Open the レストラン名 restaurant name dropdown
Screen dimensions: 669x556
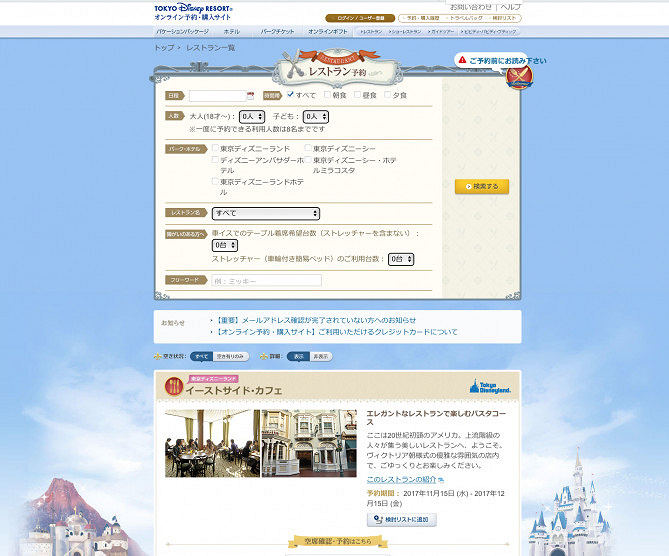tap(266, 213)
